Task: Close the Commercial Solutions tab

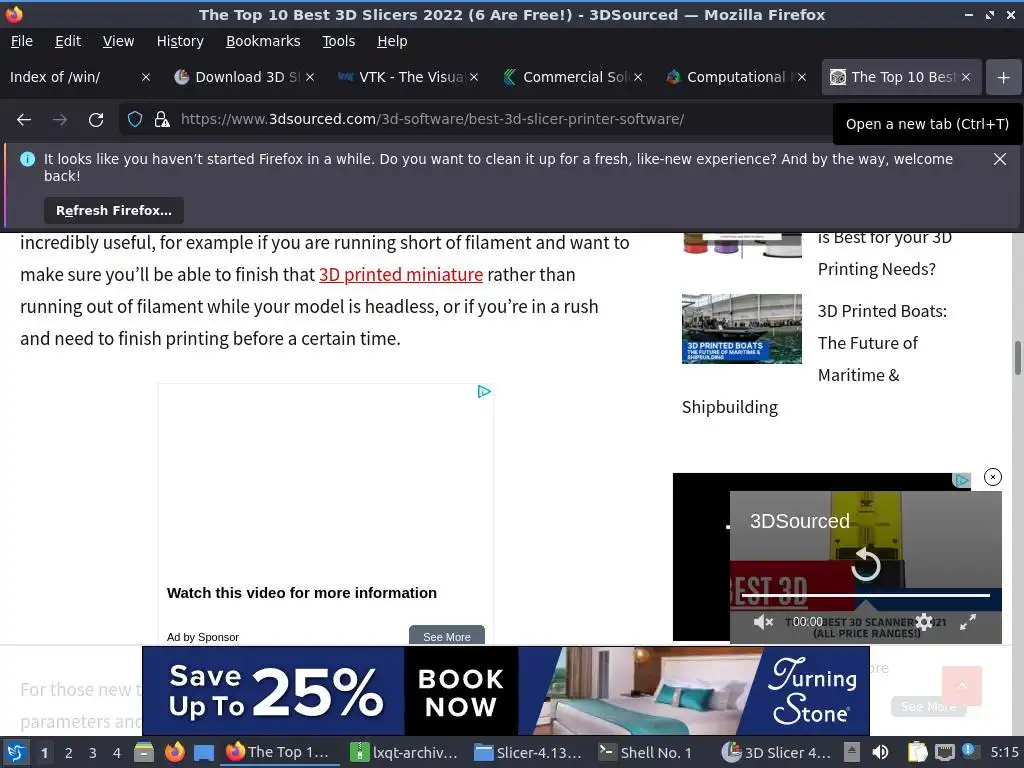Action: [x=638, y=77]
